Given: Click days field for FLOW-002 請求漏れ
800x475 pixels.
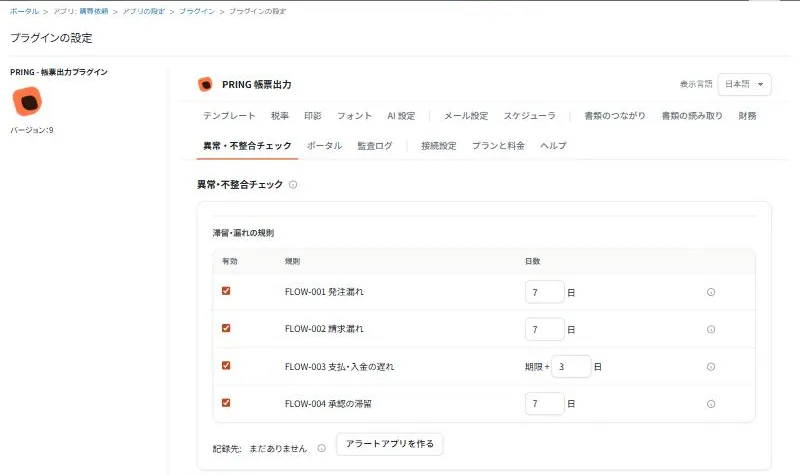Looking at the screenshot, I should pyautogui.click(x=544, y=330).
